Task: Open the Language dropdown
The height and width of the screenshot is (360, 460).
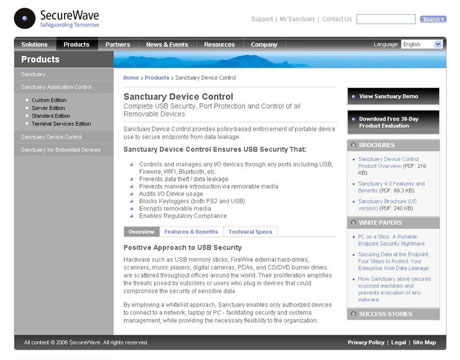Action: pyautogui.click(x=422, y=44)
